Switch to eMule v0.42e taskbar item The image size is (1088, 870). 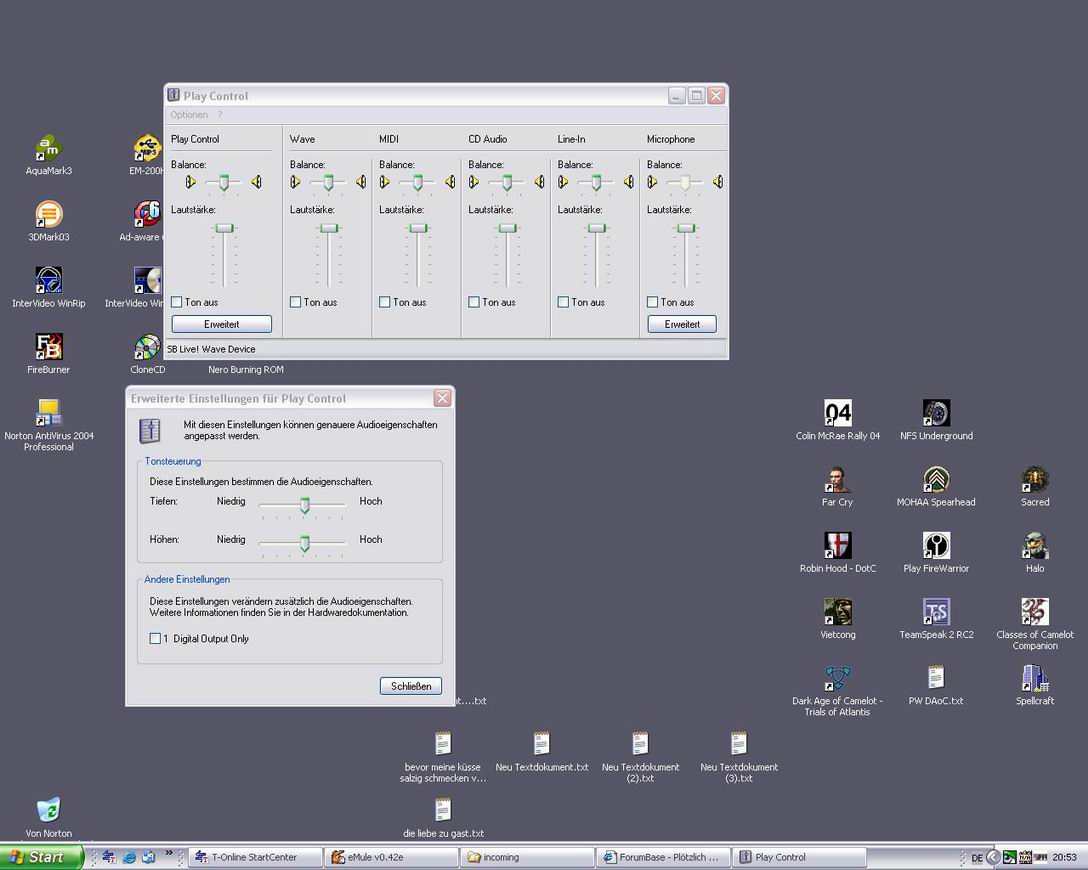(x=391, y=858)
